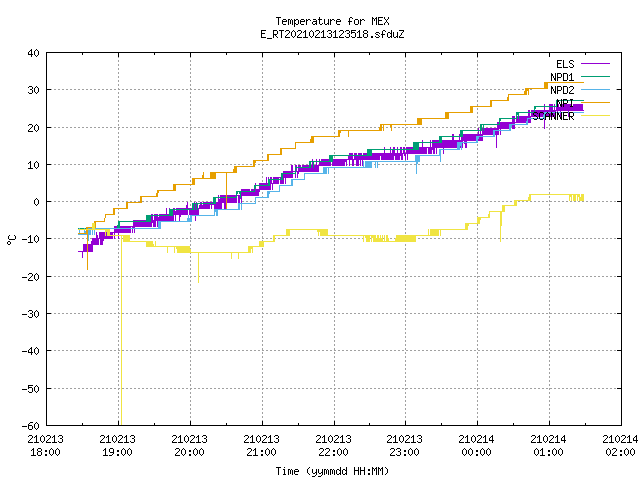Click the yellow SCANNER legend line sample
Screen dimensions: 640x480
click(595, 116)
